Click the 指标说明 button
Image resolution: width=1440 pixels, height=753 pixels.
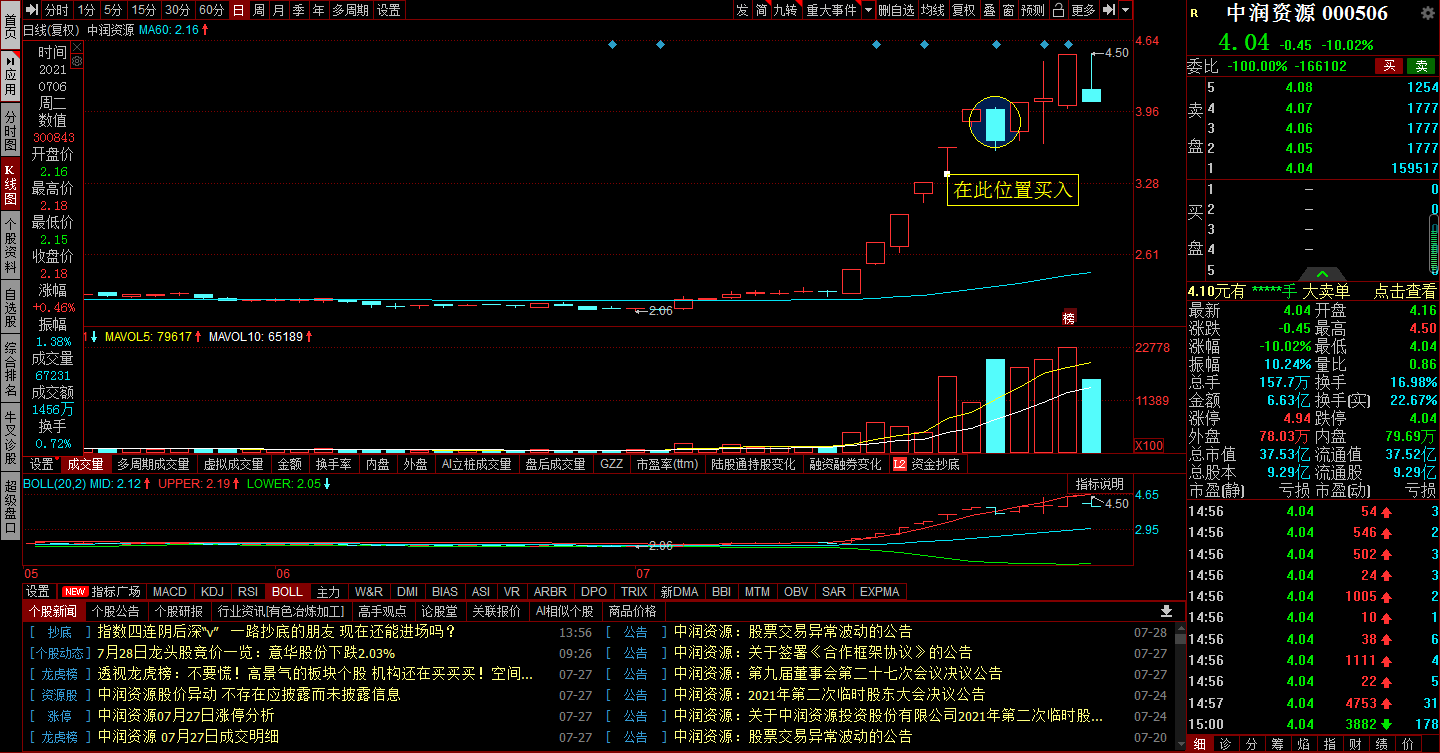[1100, 484]
